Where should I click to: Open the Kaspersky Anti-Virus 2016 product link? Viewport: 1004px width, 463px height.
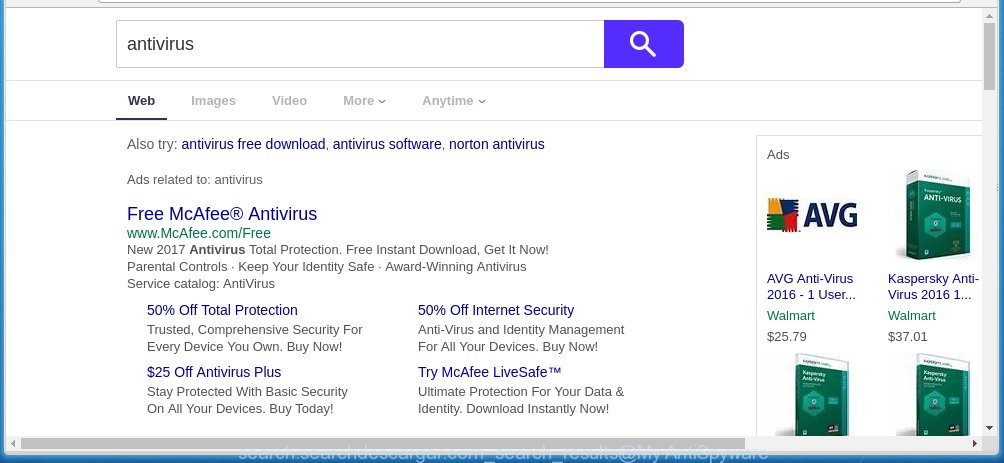(934, 287)
